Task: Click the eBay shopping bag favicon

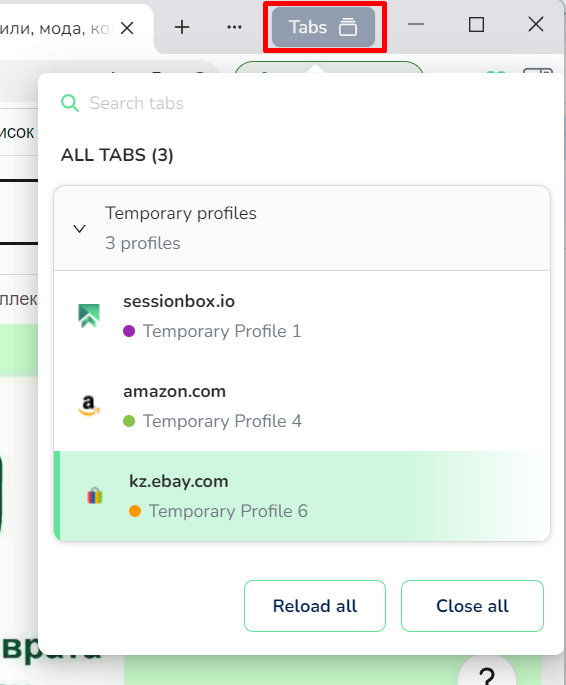Action: pyautogui.click(x=95, y=496)
